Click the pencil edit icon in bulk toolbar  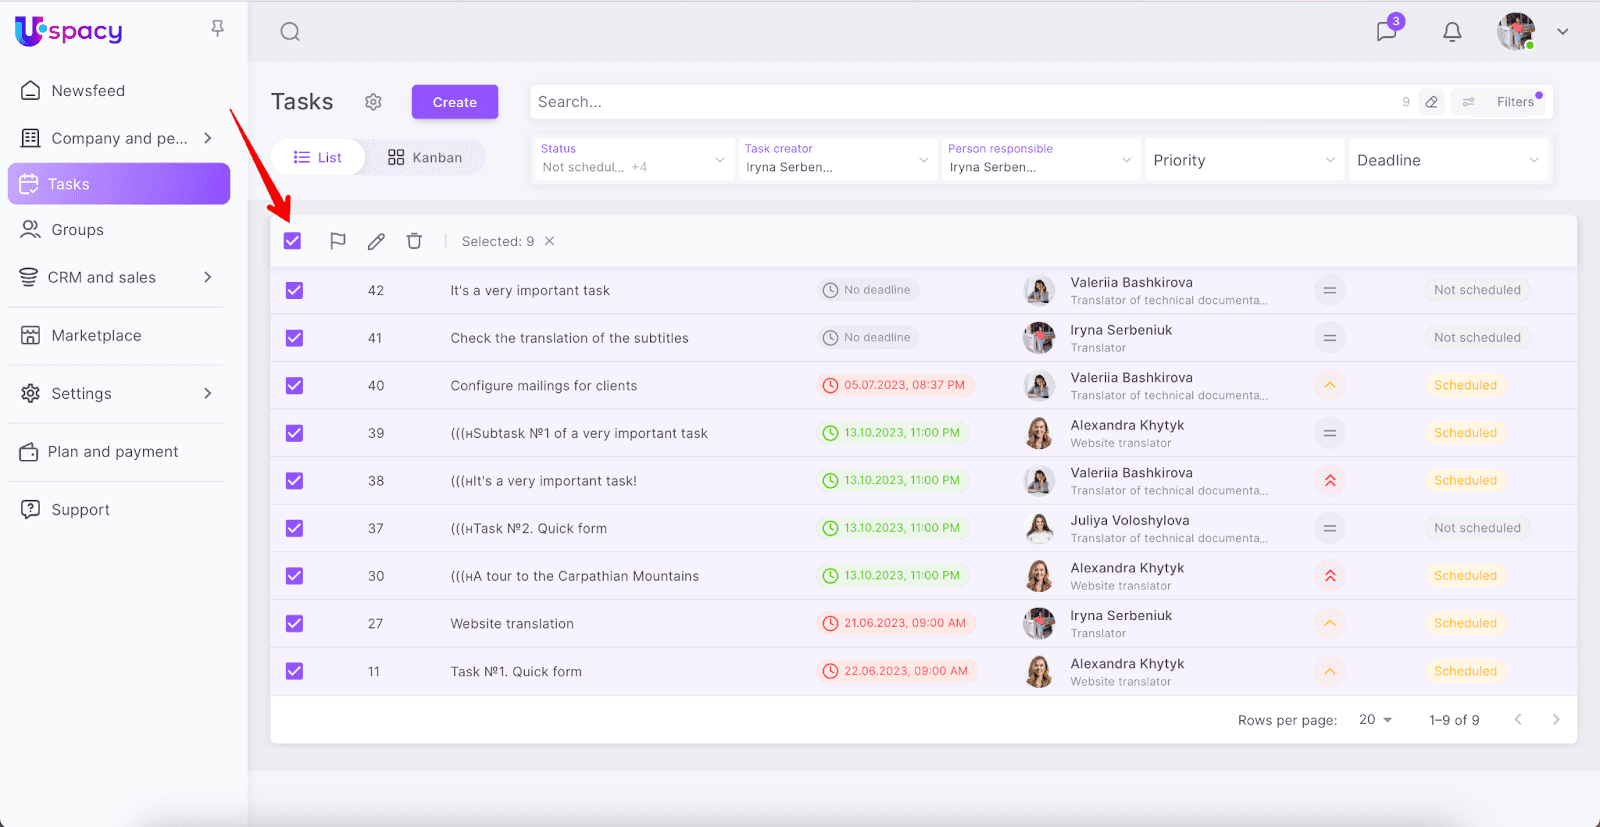tap(376, 241)
